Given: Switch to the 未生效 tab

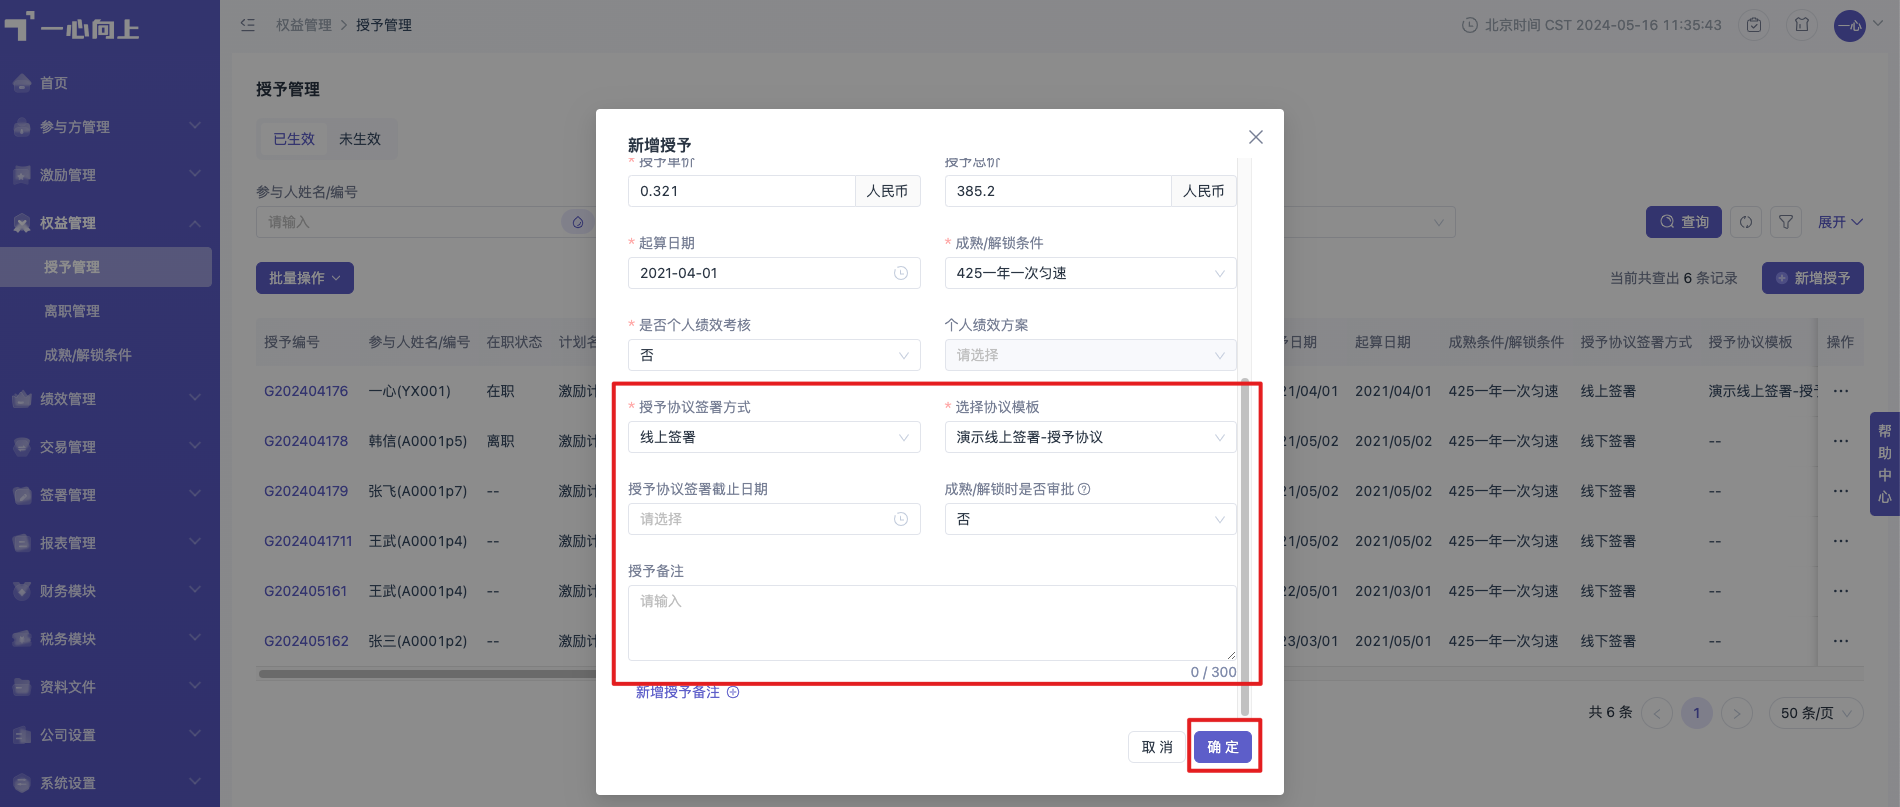Looking at the screenshot, I should point(360,139).
